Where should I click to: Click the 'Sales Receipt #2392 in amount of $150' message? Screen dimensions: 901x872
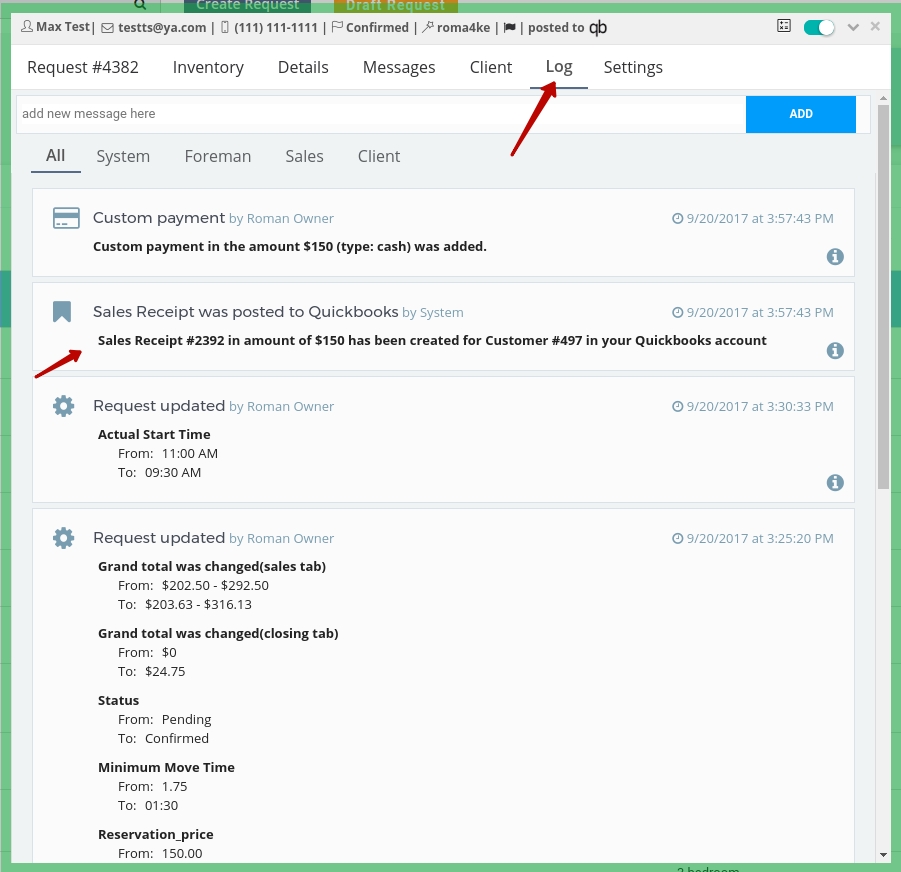pyautogui.click(x=432, y=341)
